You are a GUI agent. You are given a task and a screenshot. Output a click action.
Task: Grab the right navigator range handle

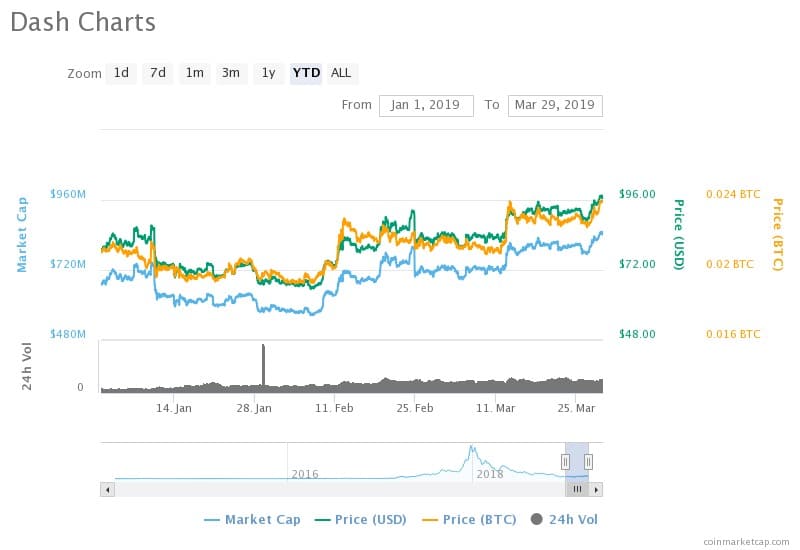click(588, 462)
